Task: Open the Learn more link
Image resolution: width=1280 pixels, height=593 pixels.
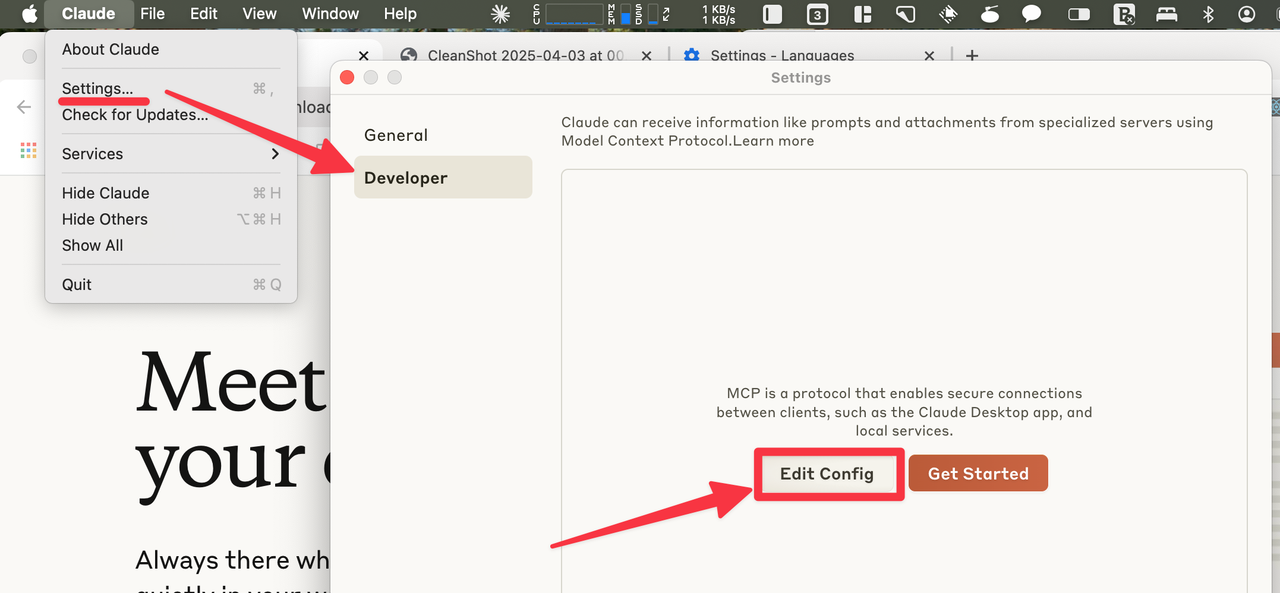Action: pos(773,141)
